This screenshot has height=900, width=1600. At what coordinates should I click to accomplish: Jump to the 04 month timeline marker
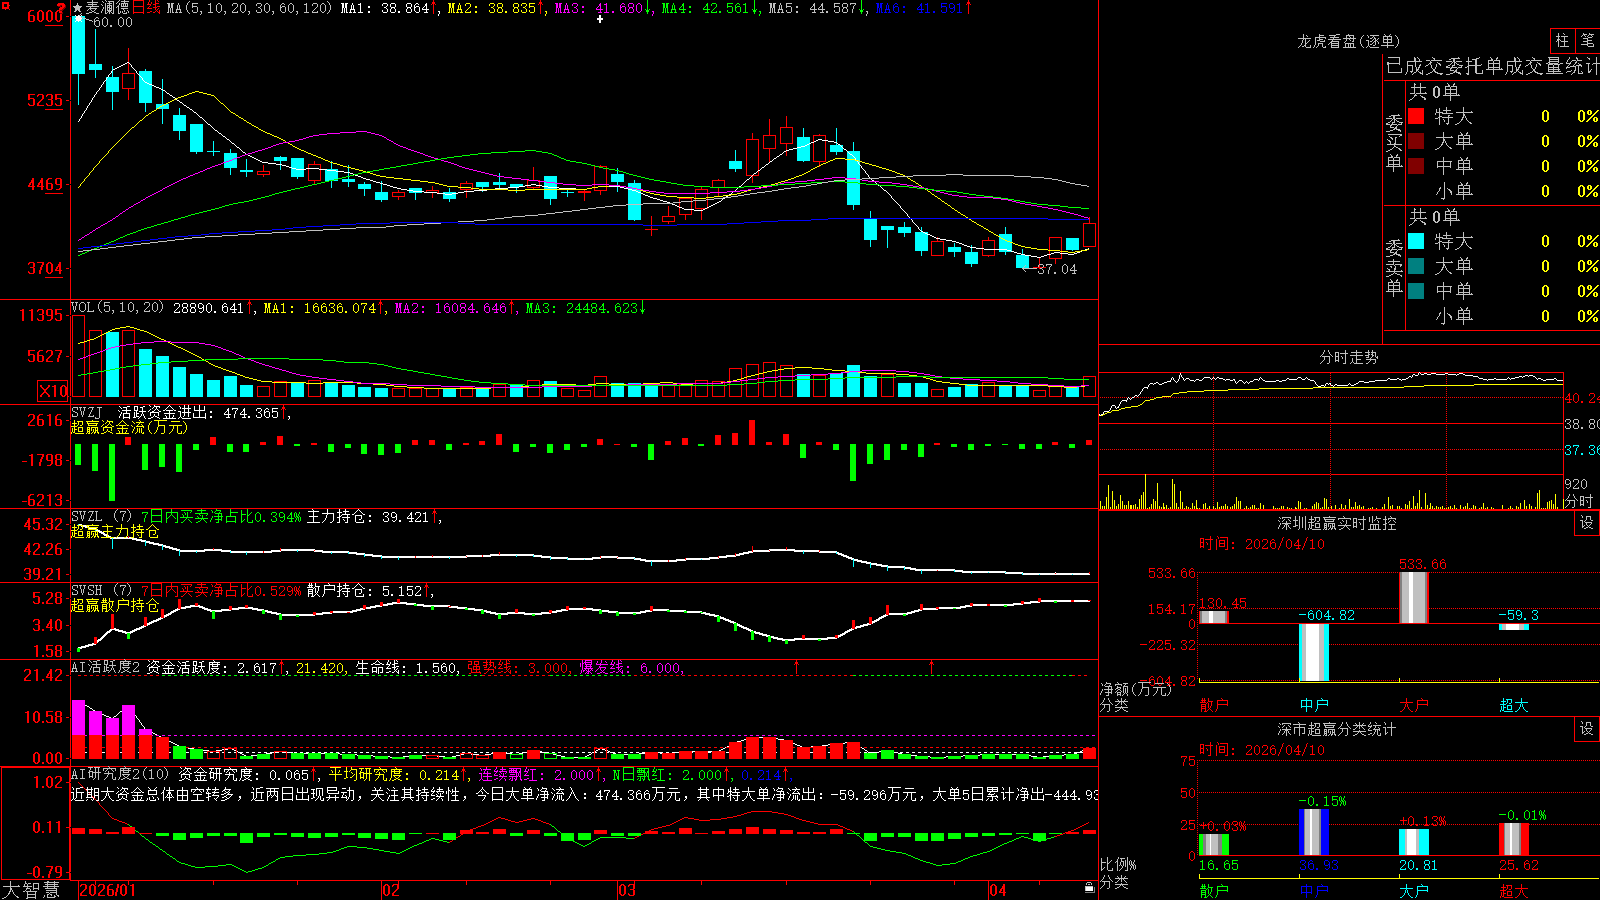(998, 890)
